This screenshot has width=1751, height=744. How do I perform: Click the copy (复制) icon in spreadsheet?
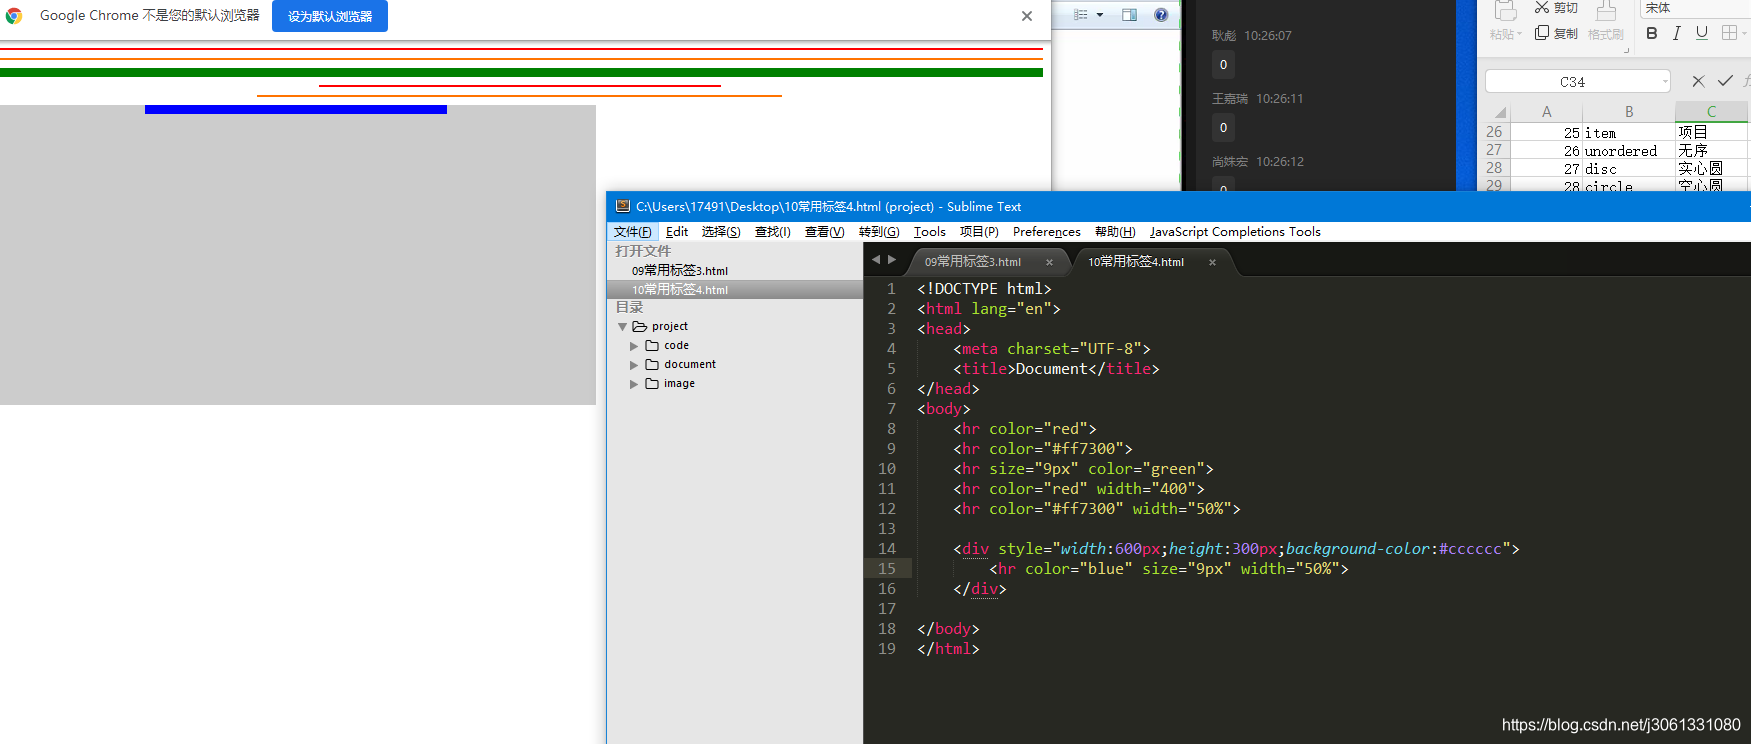tap(1542, 33)
